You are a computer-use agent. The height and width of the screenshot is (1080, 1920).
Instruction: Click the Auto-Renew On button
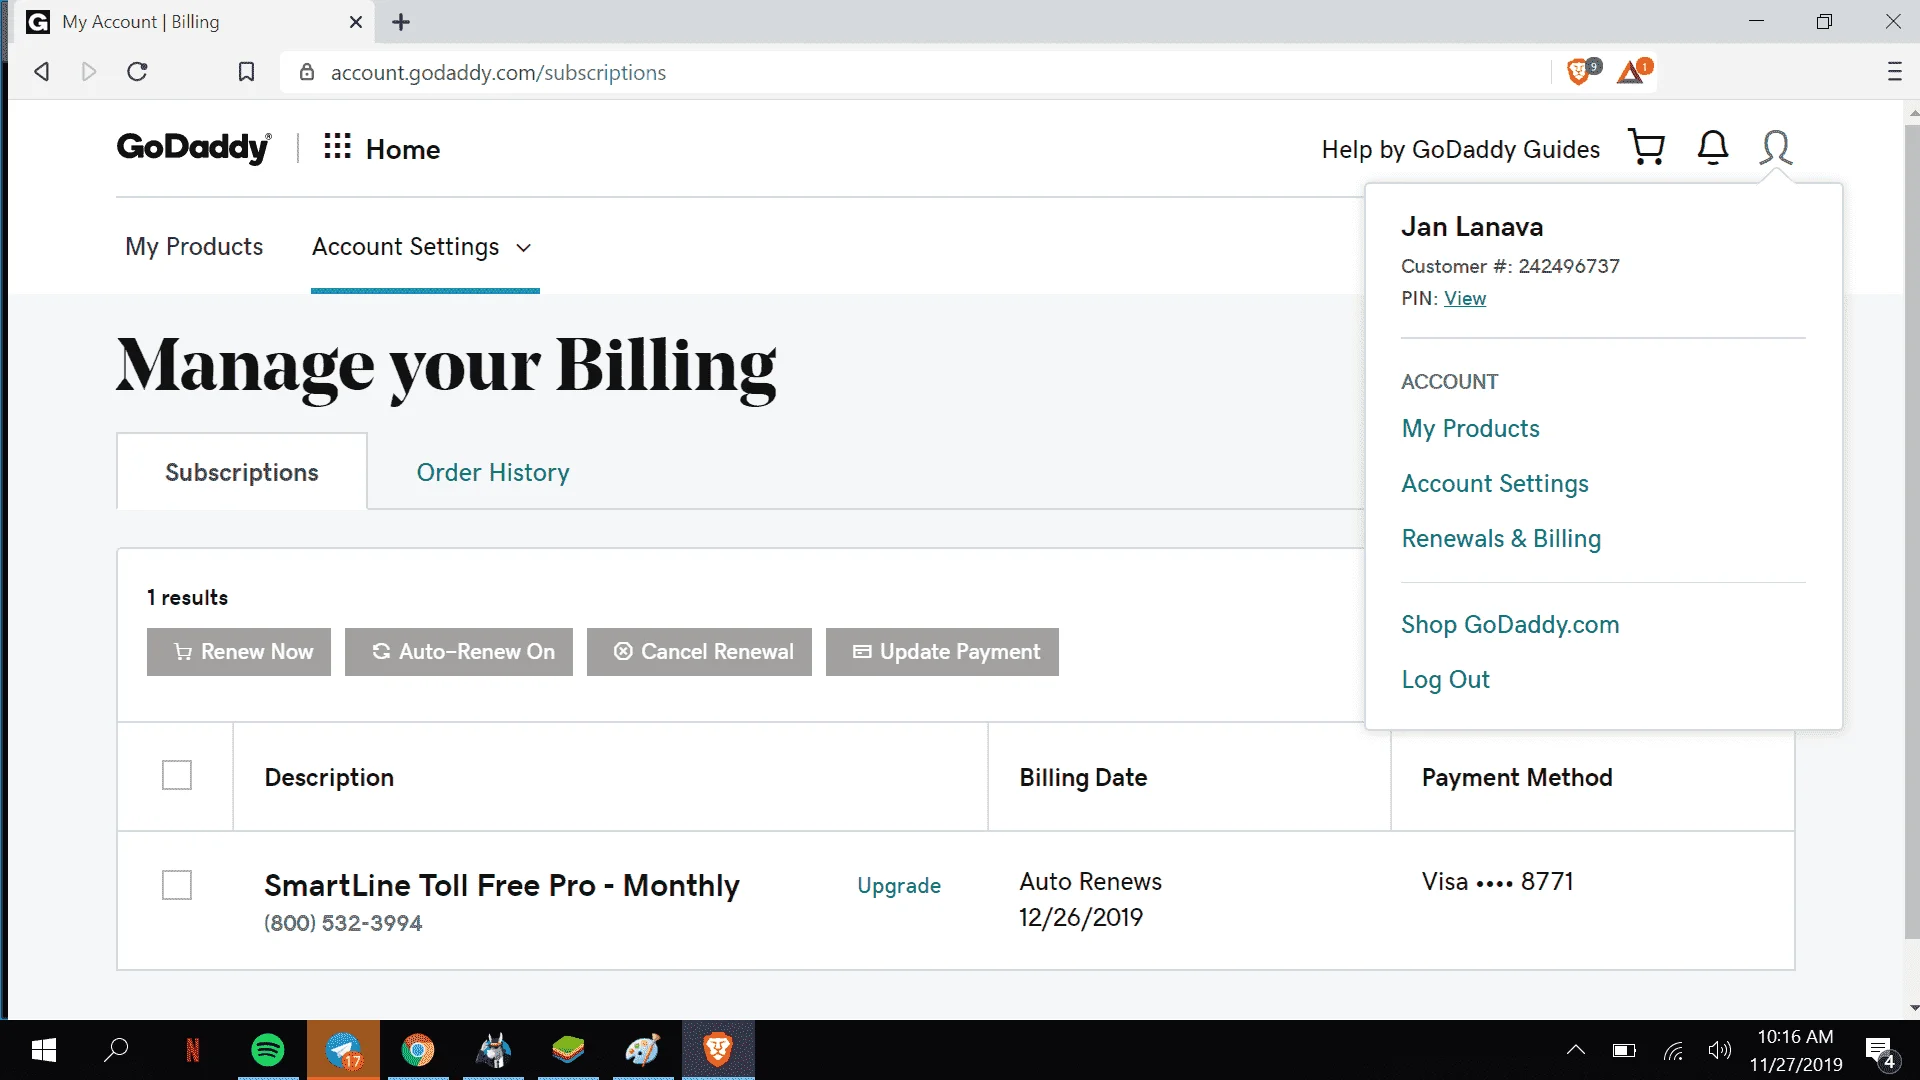coord(459,652)
